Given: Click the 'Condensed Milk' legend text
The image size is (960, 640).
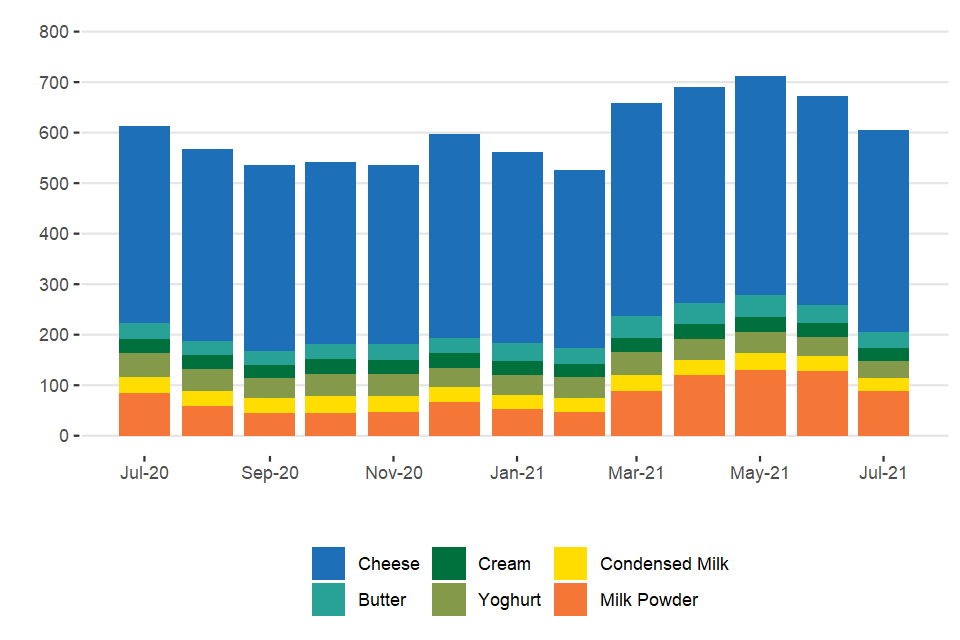Looking at the screenshot, I should point(664,564).
